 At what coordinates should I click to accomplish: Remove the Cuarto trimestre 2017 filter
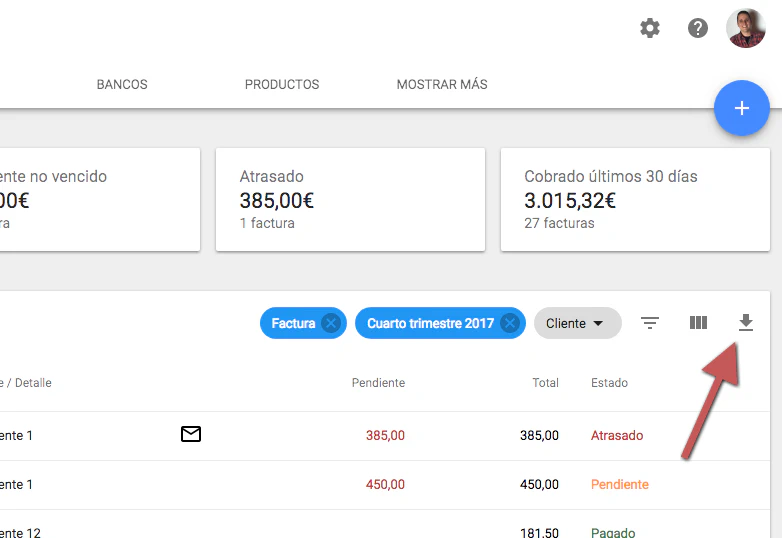[x=510, y=324]
